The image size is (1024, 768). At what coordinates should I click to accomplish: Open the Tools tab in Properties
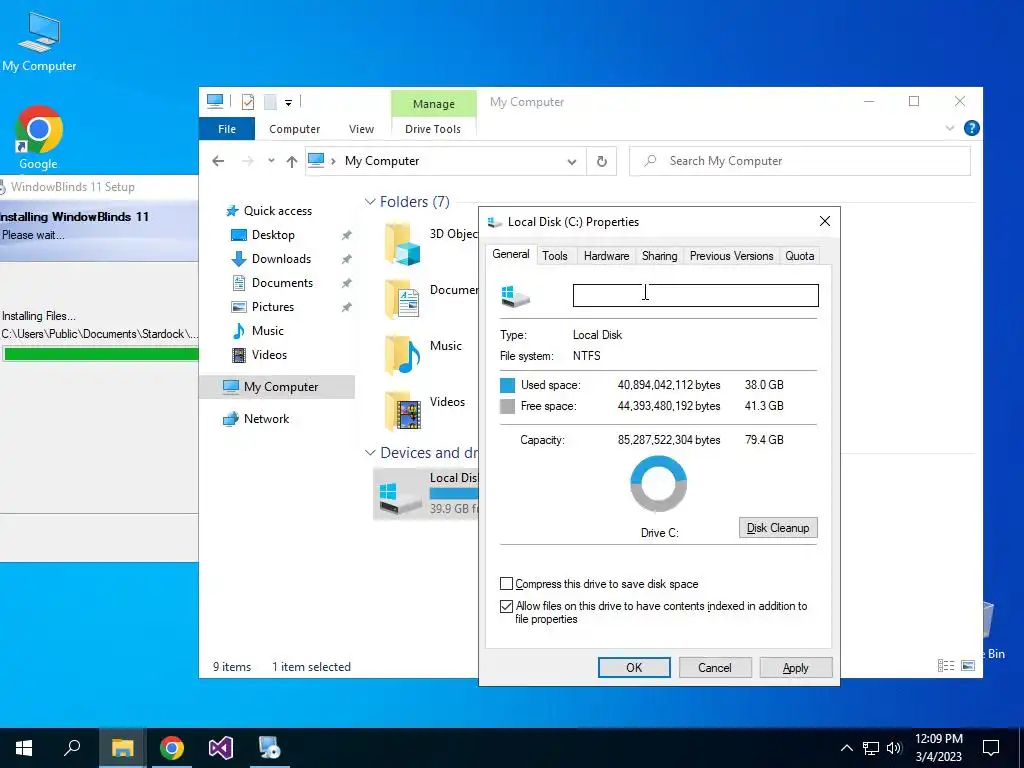(x=554, y=256)
